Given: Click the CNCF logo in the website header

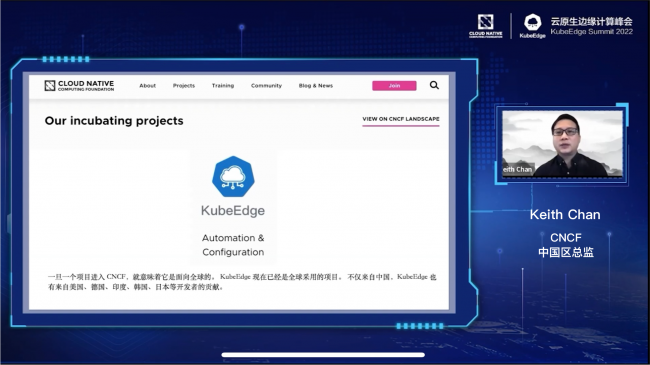Looking at the screenshot, I should coord(79,85).
